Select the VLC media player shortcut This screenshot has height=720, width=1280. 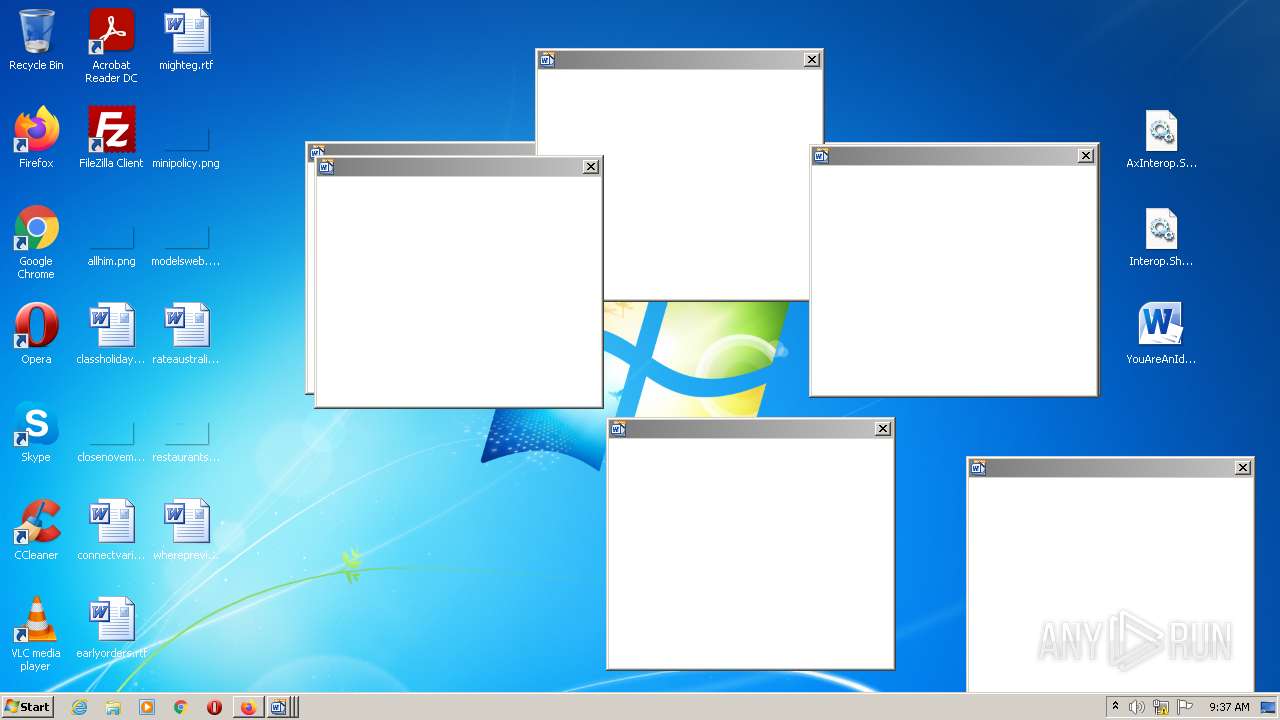[36, 635]
